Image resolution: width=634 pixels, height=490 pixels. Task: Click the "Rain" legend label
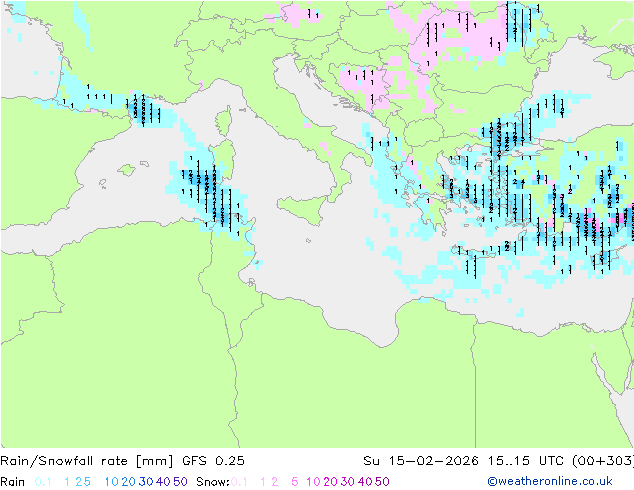[13, 482]
